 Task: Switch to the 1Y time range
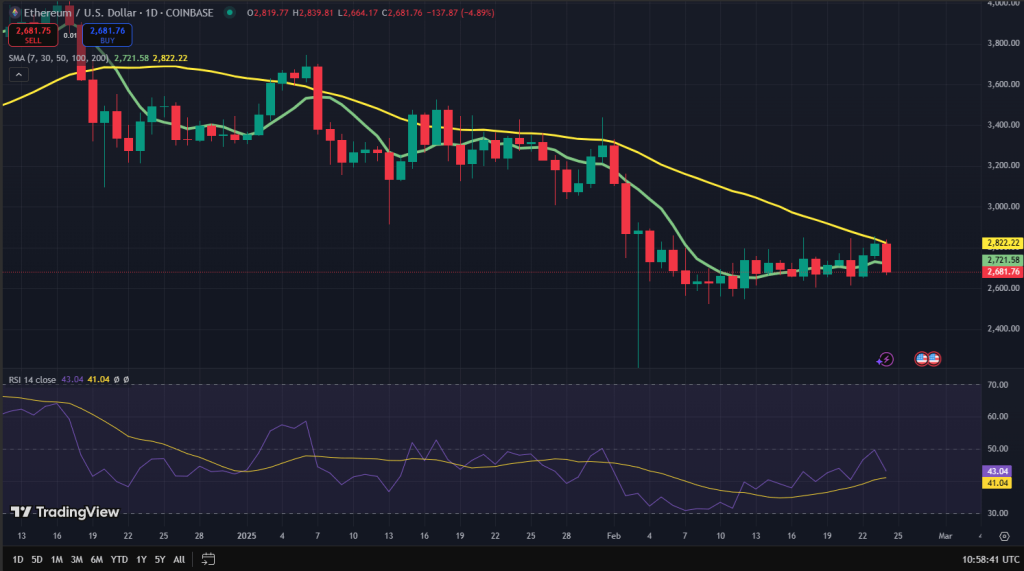pyautogui.click(x=141, y=559)
